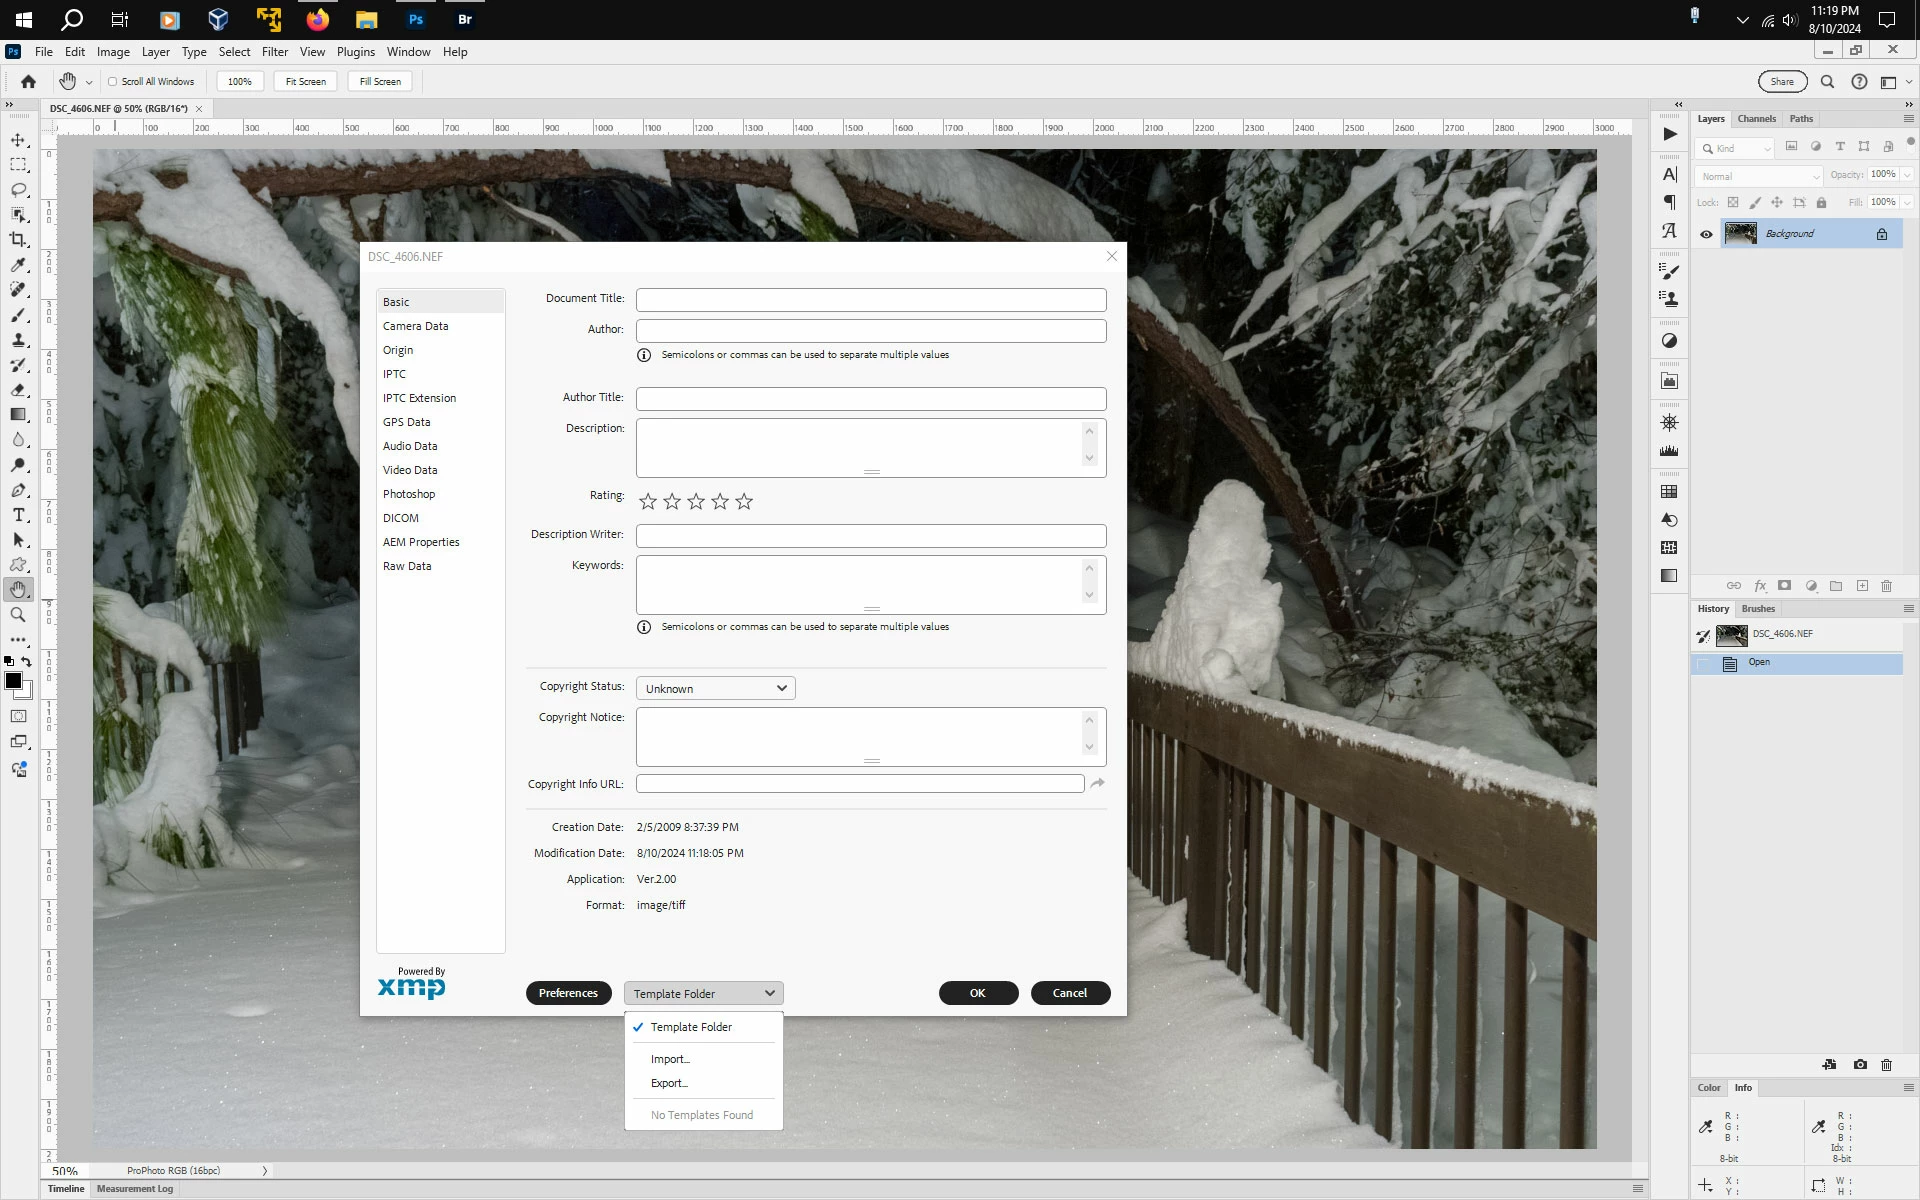The image size is (1920, 1200).
Task: Click the Preferences button
Action: [568, 993]
